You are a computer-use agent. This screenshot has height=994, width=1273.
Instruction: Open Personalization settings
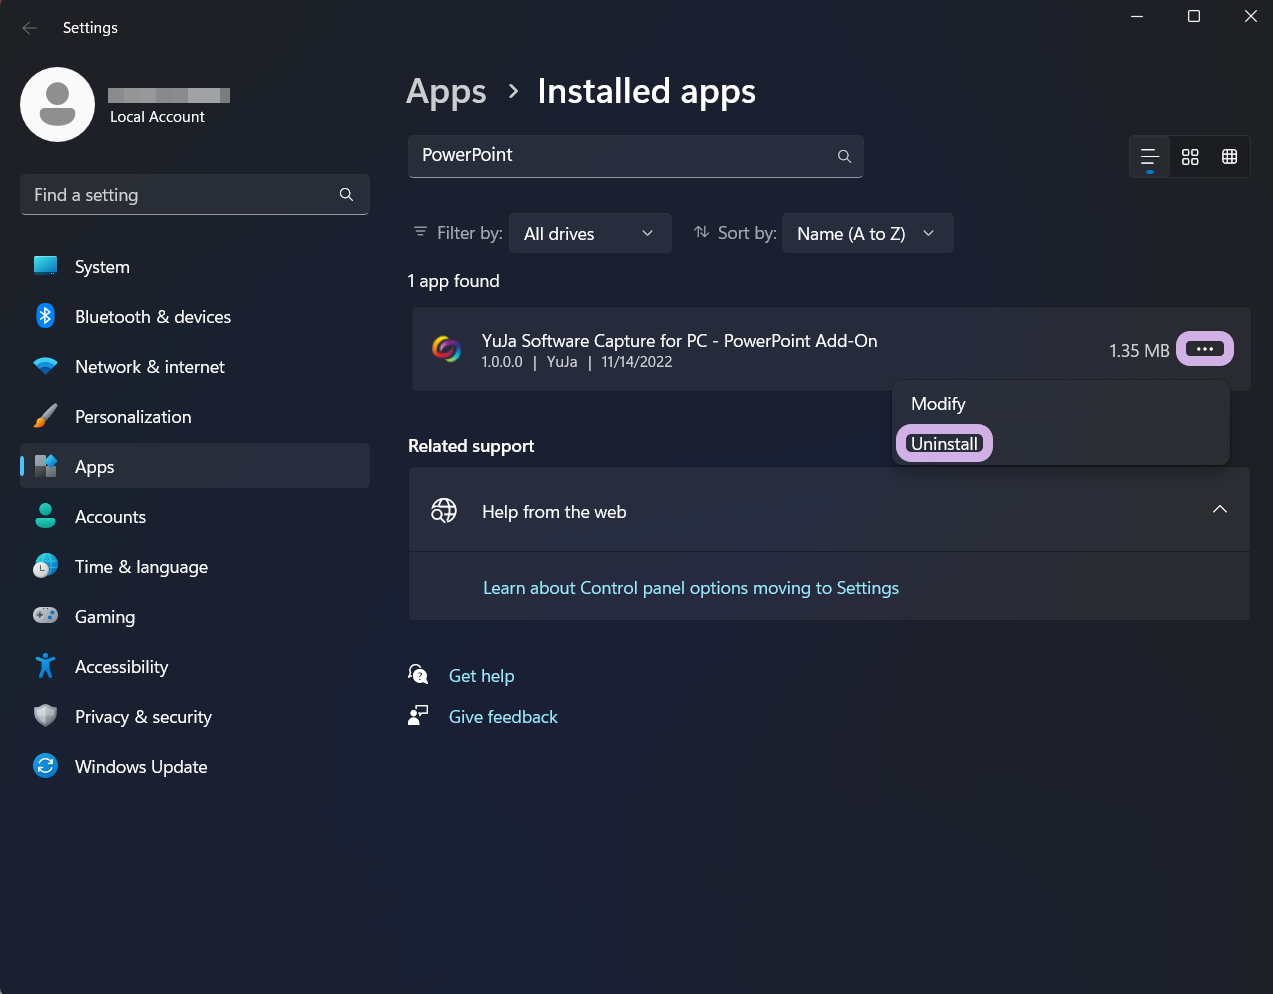coord(195,417)
